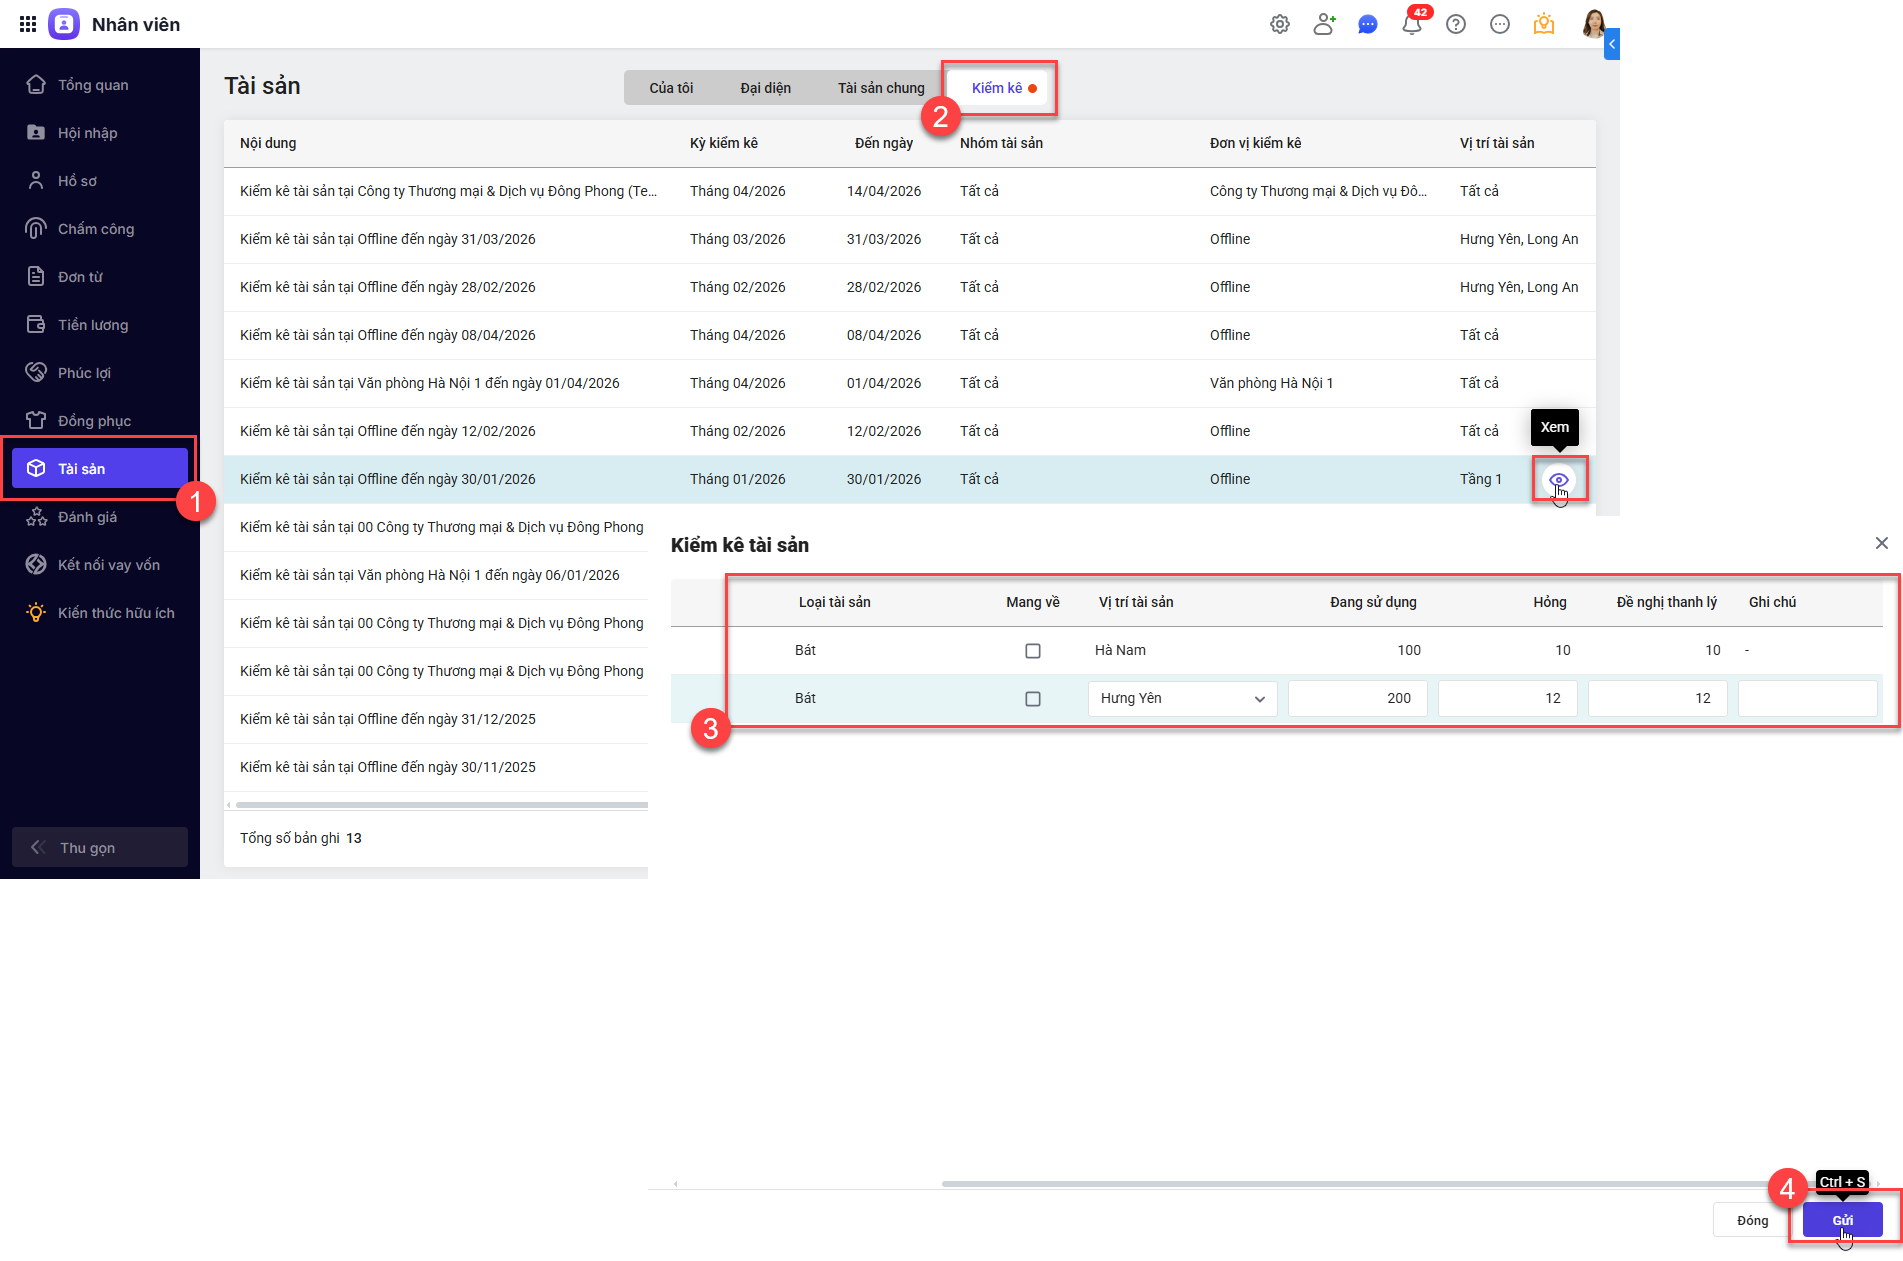Click the Ghi chú input field

[1806, 699]
